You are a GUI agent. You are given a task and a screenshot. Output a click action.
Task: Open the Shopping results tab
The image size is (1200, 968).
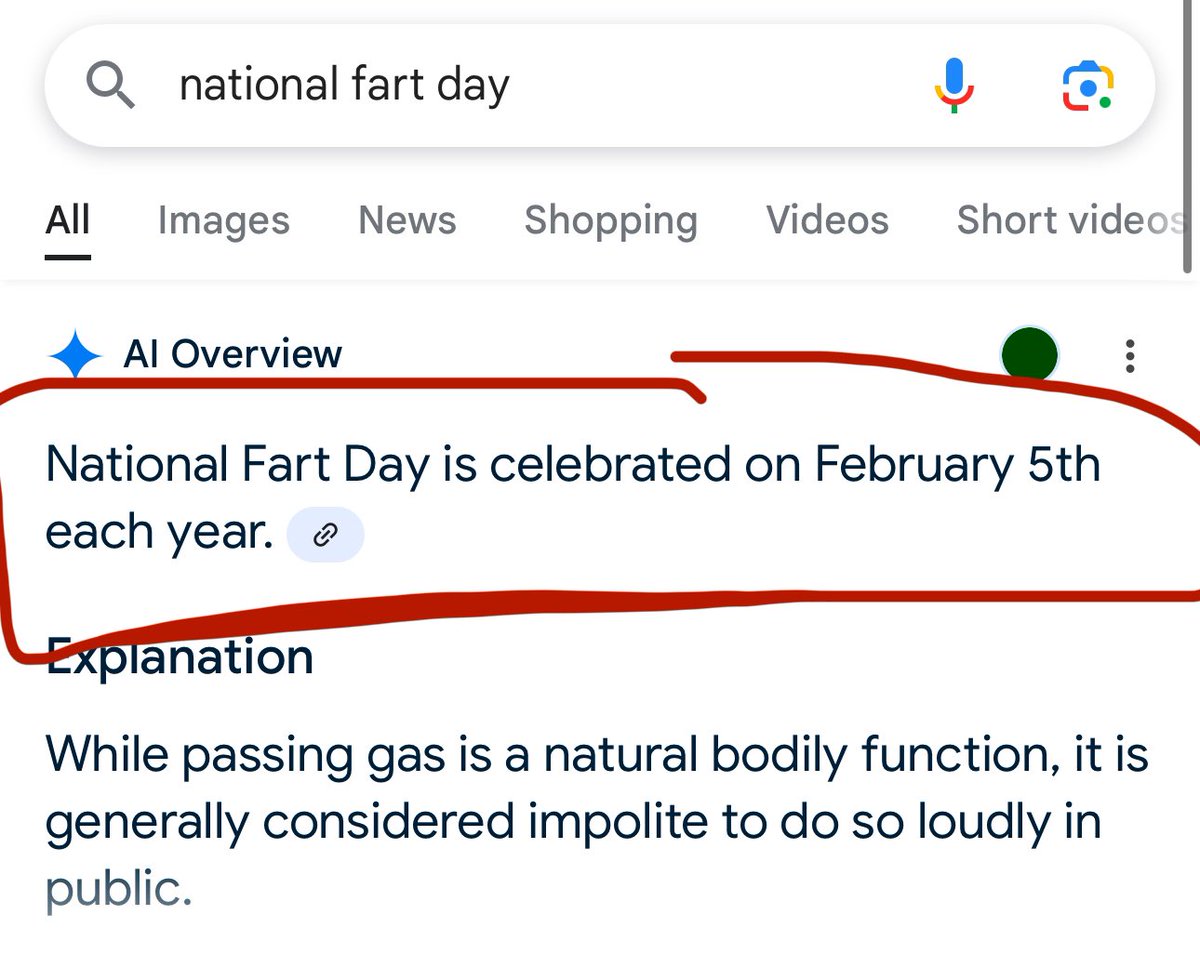pyautogui.click(x=611, y=221)
